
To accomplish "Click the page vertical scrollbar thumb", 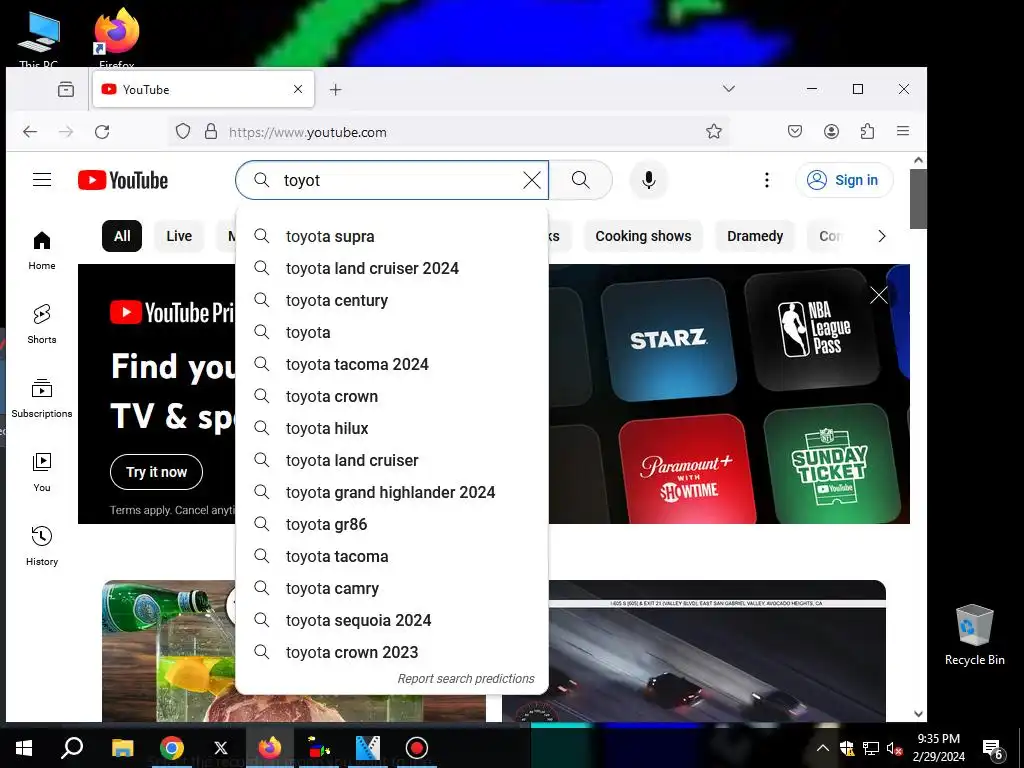I will pos(918,199).
